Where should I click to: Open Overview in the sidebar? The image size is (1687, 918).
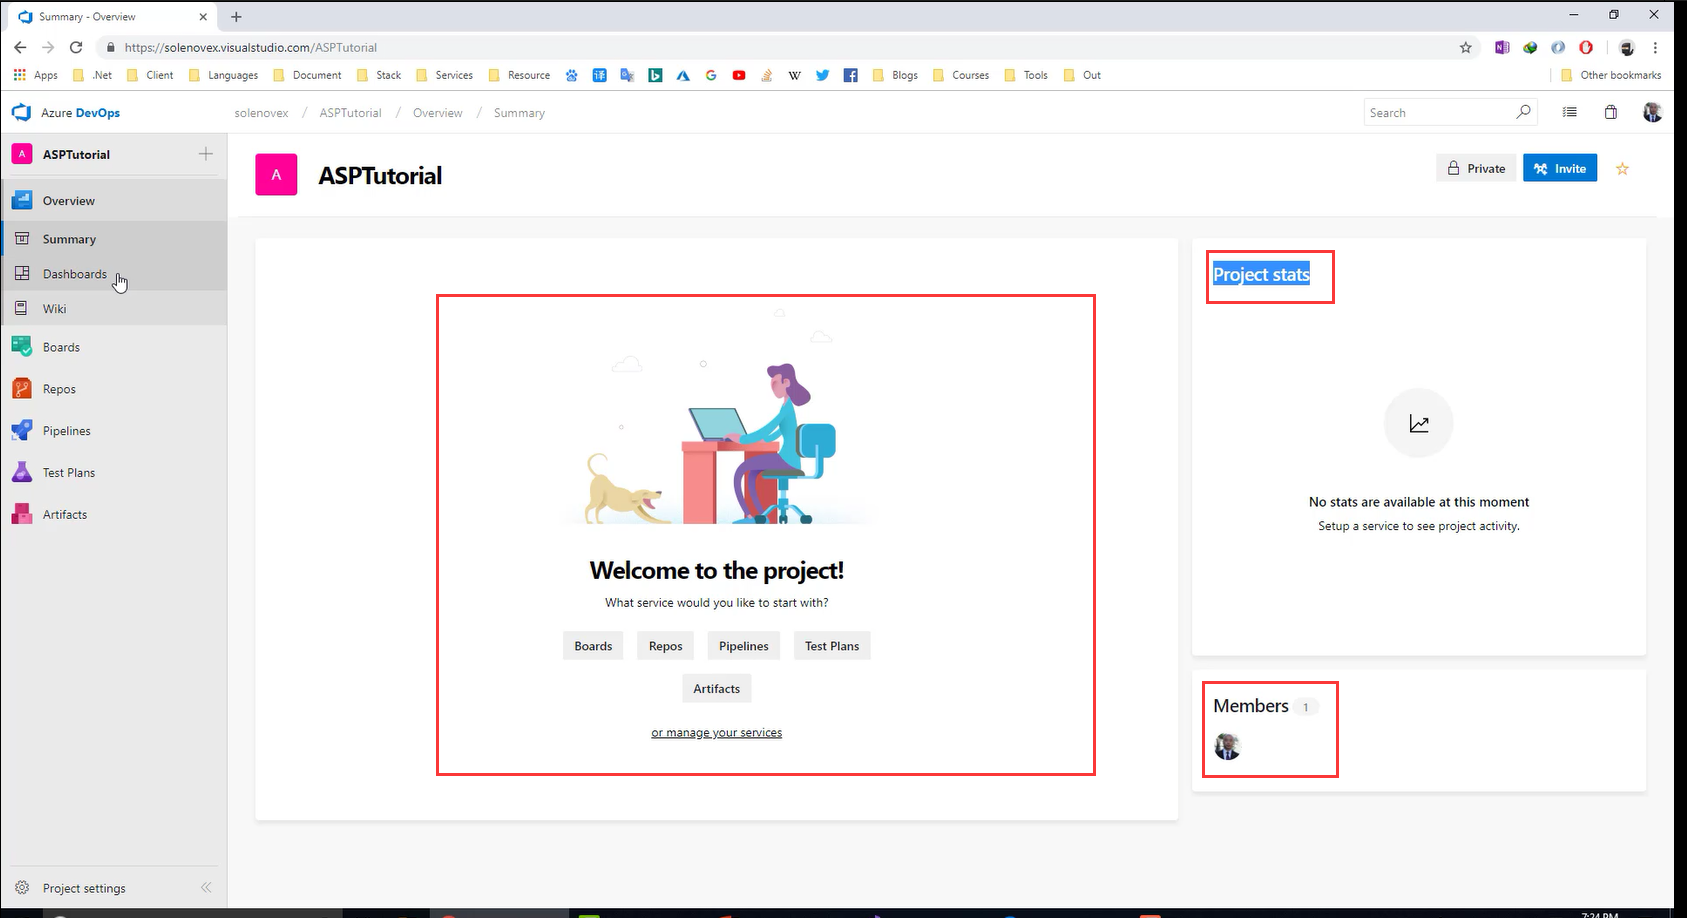(x=114, y=201)
